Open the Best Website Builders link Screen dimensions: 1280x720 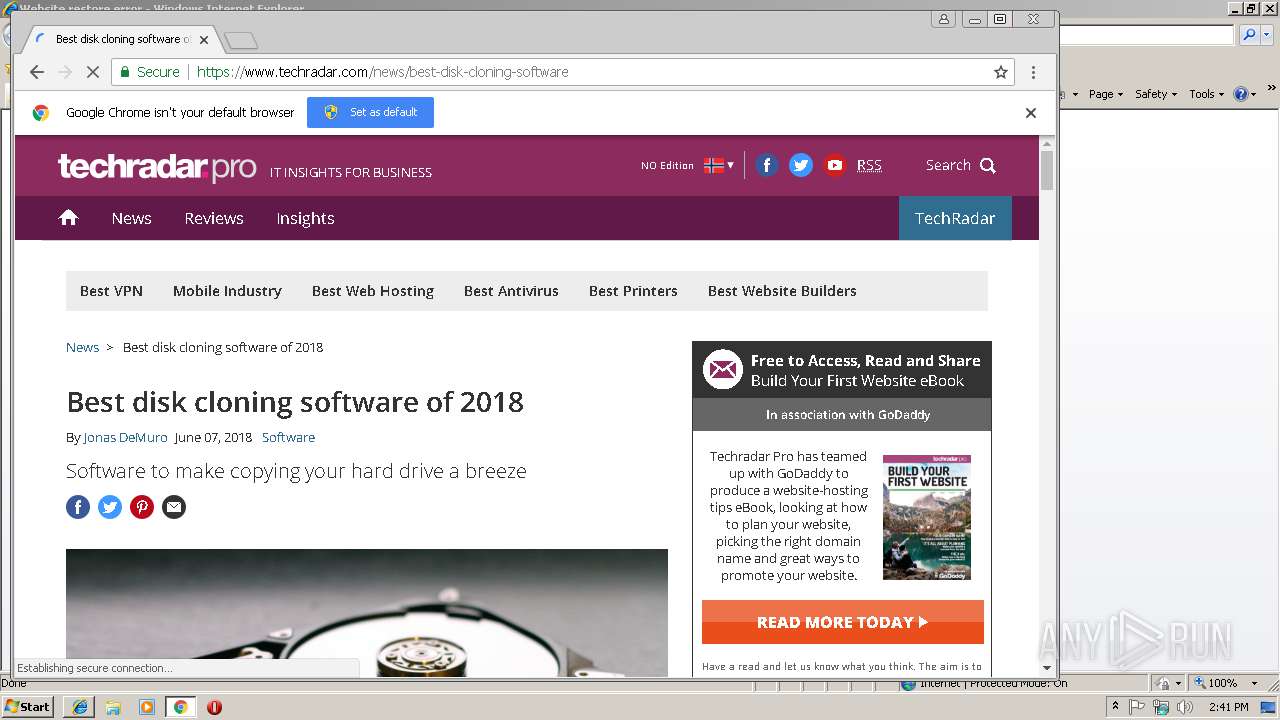(782, 291)
